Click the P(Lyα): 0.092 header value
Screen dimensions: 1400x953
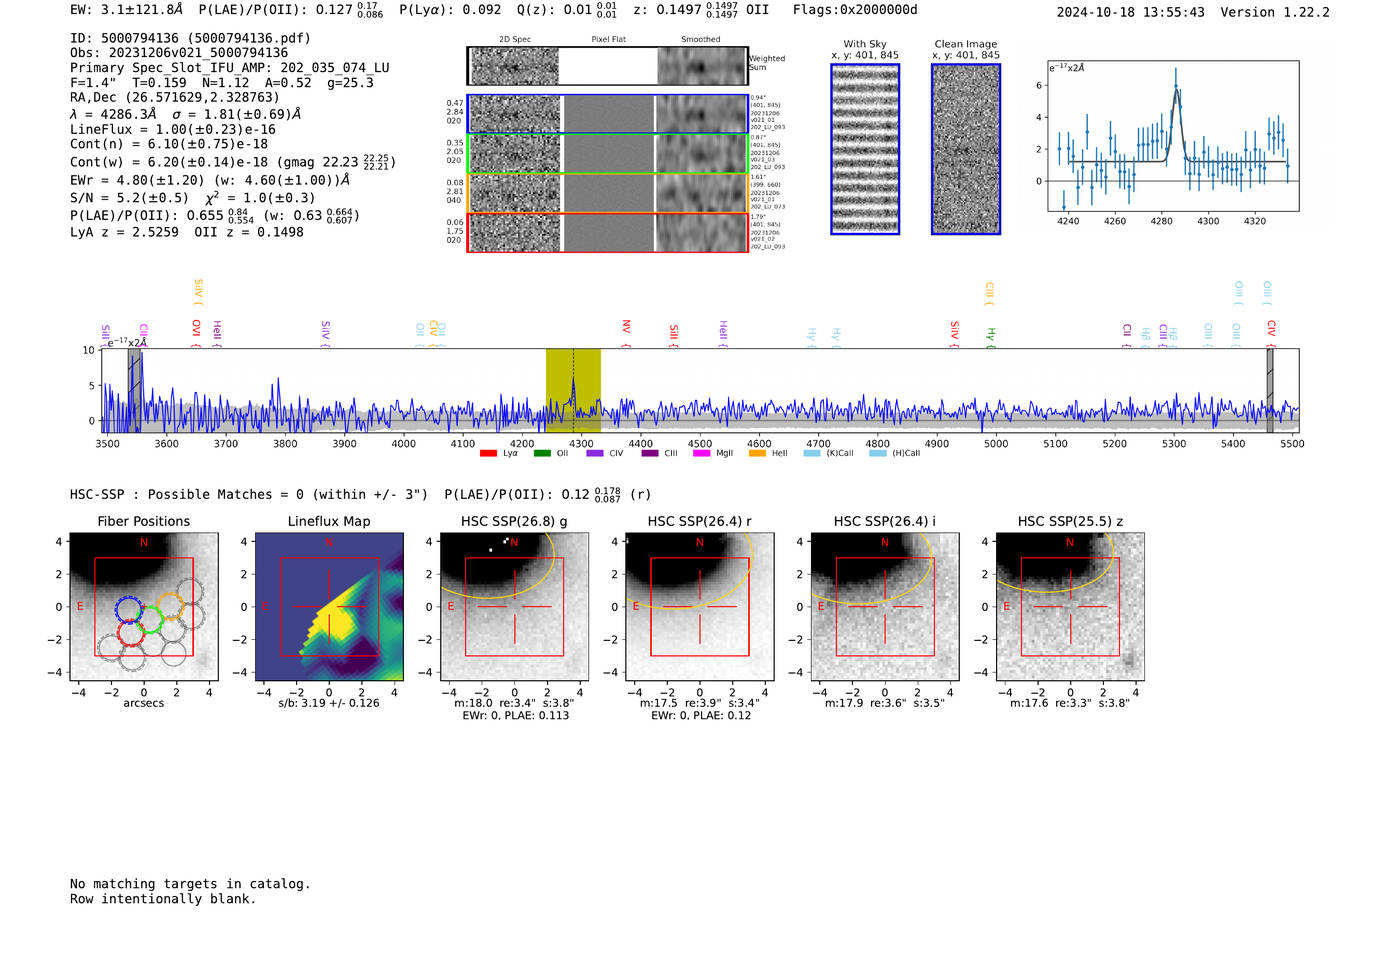click(x=450, y=10)
